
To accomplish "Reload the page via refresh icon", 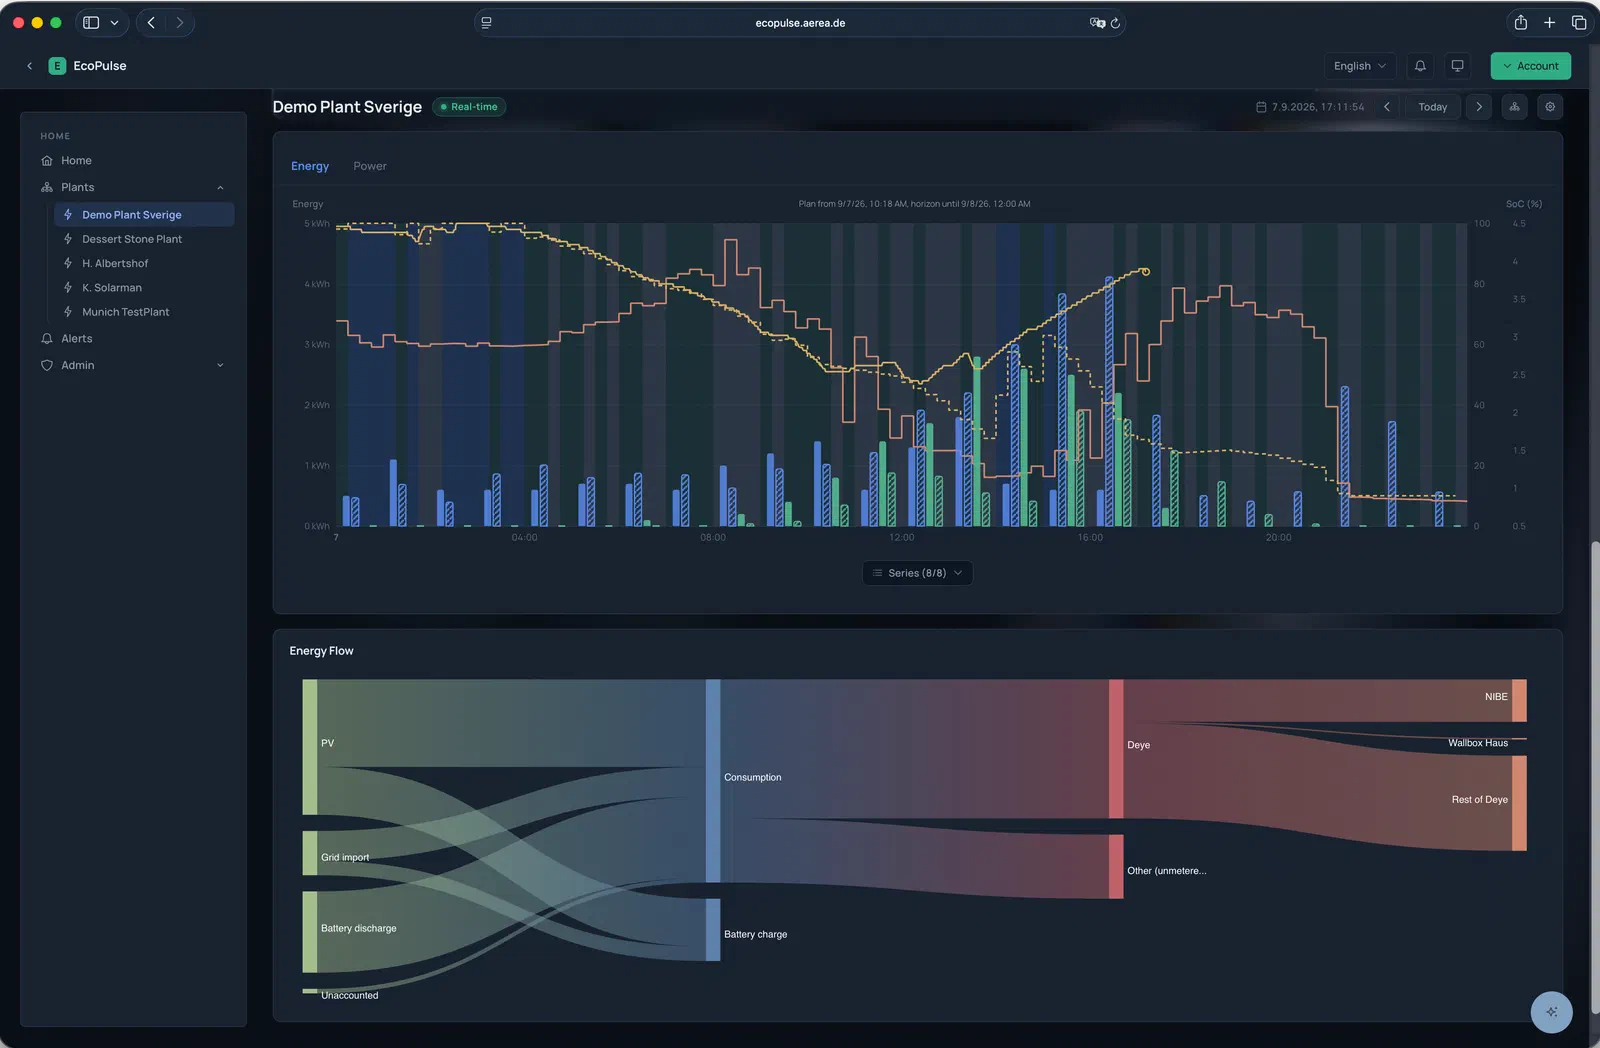I will click(1115, 23).
